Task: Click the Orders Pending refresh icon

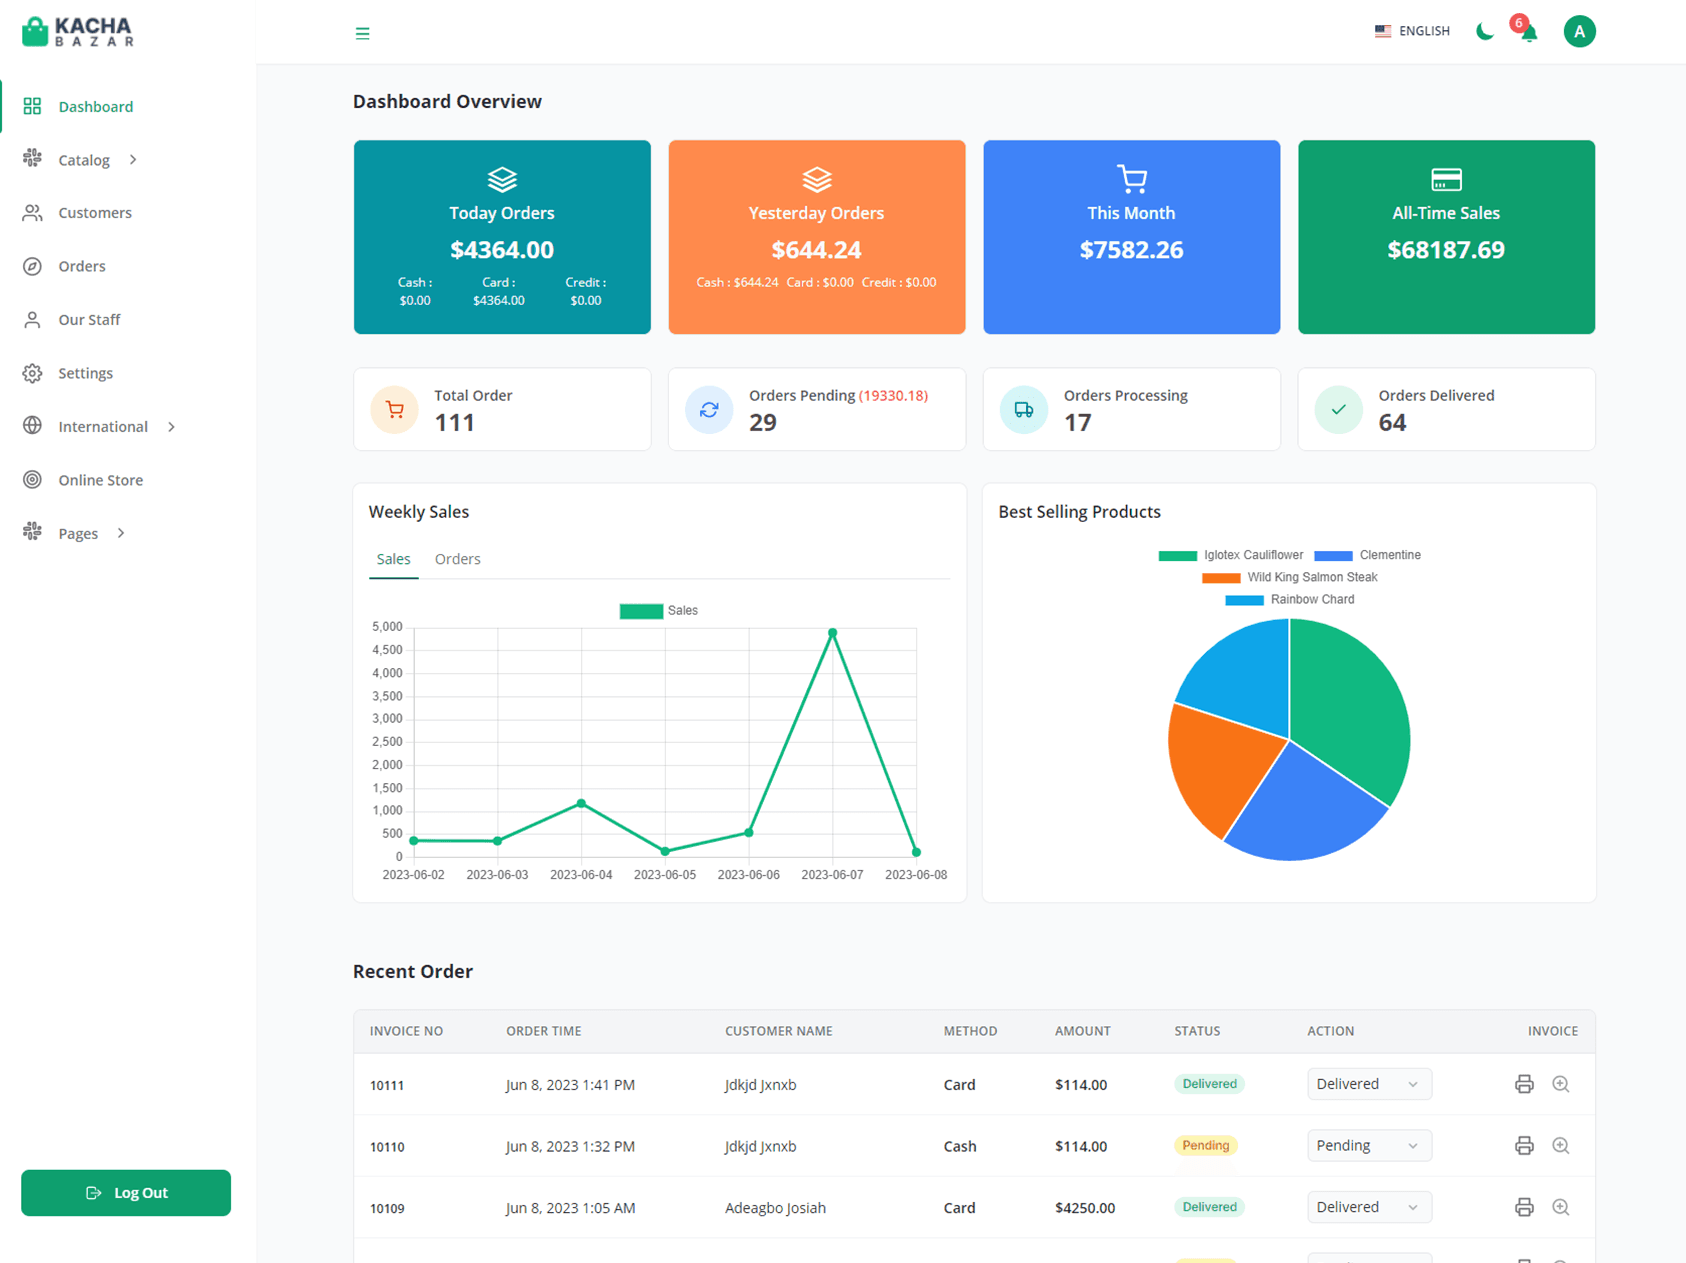Action: tap(709, 410)
